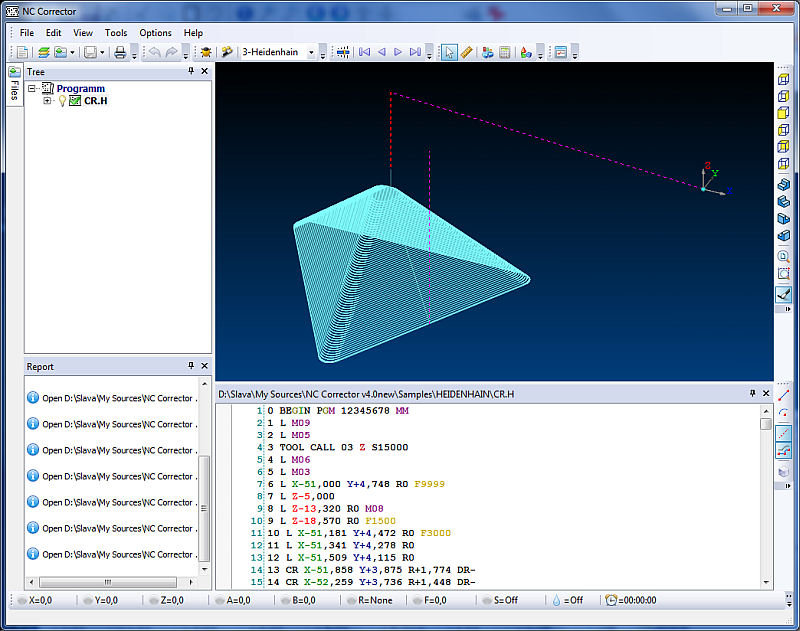
Task: Toggle the light bulb visibility for CR.H
Action: coord(61,101)
